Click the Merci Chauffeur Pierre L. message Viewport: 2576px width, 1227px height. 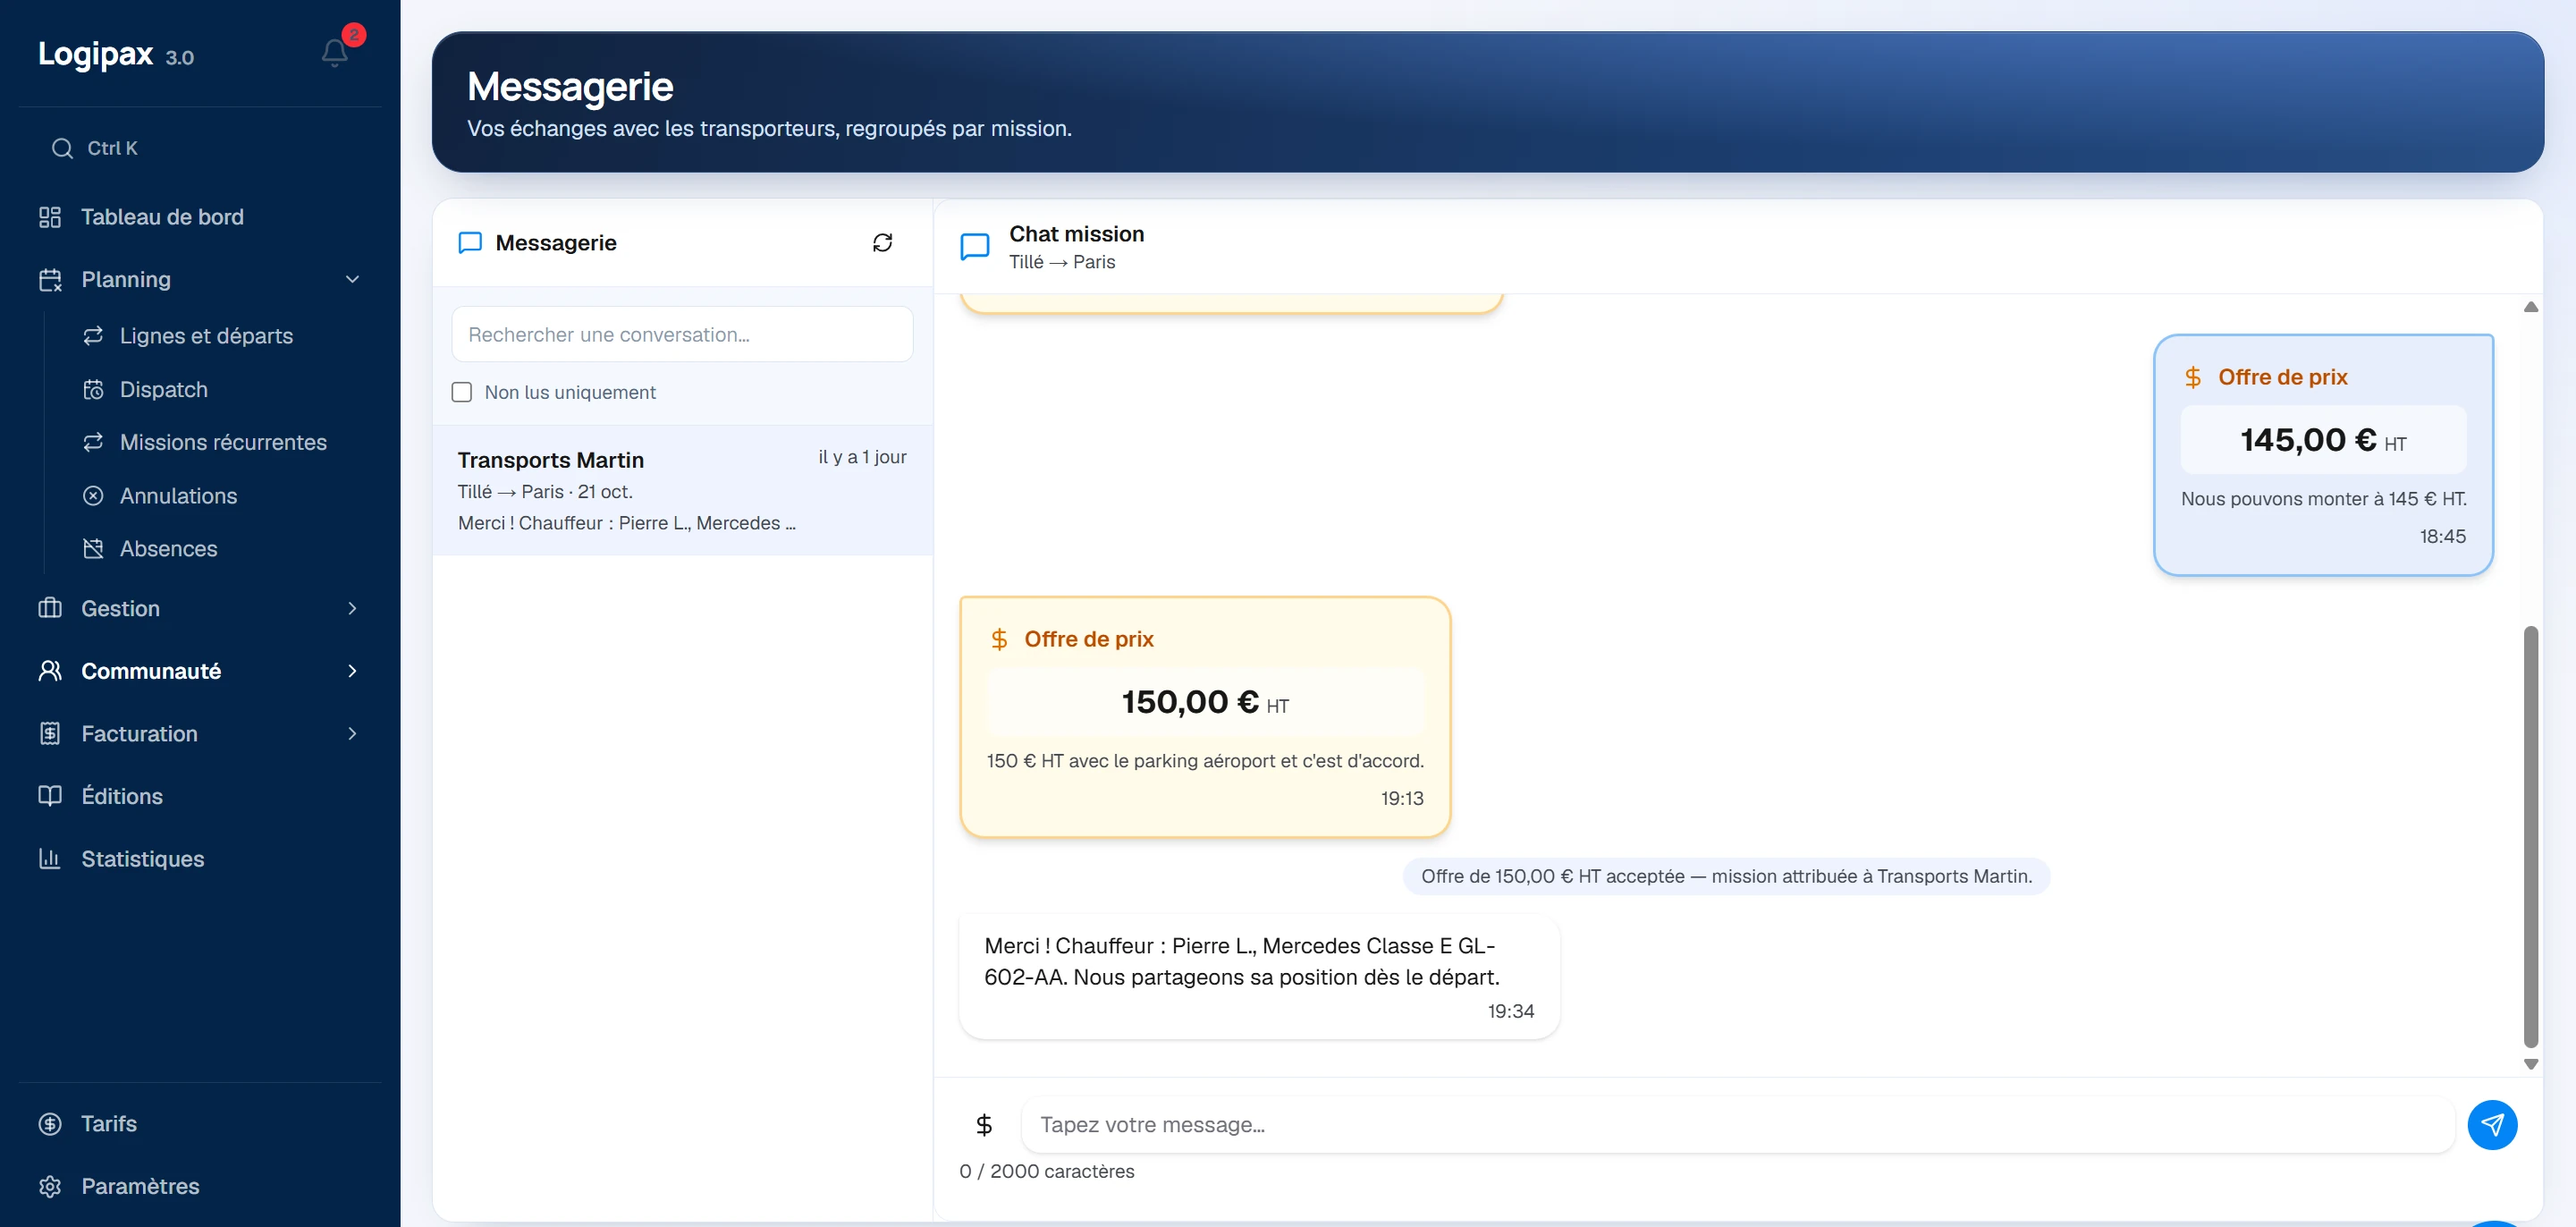coord(1259,976)
